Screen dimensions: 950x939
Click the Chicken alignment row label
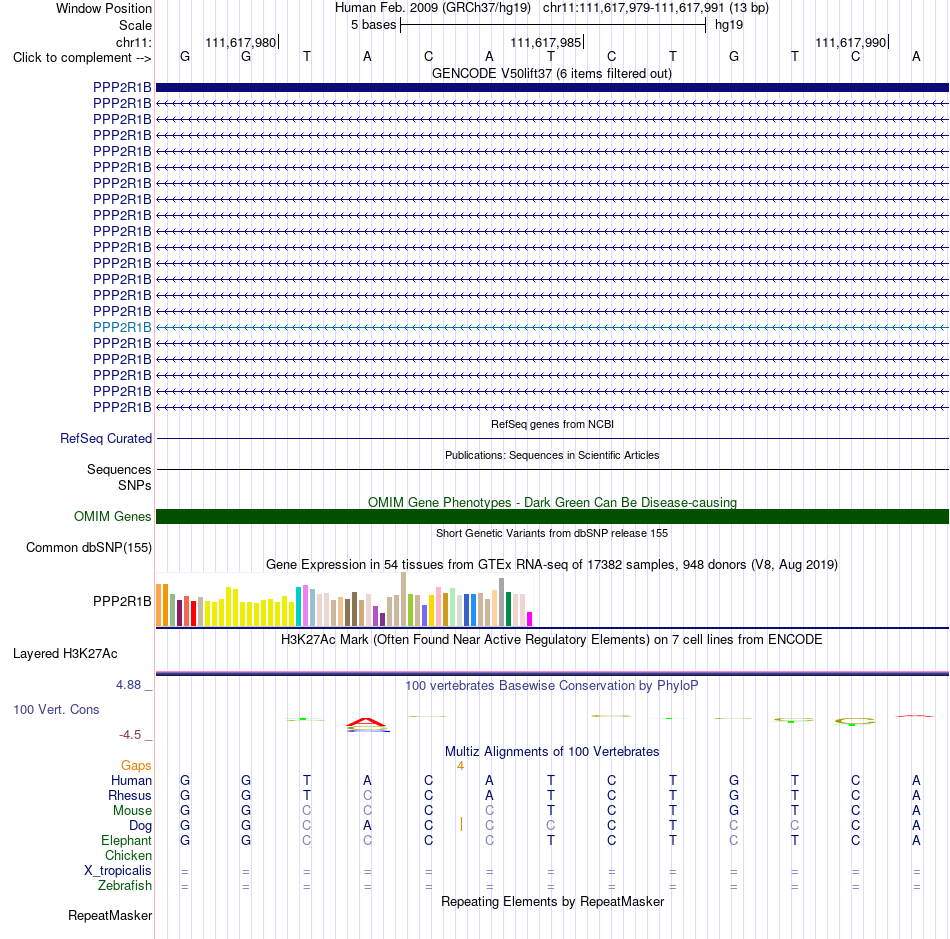[x=128, y=855]
